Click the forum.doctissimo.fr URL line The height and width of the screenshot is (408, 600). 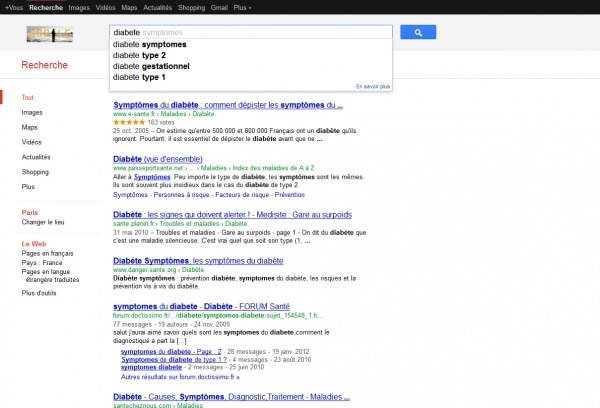[x=218, y=316]
